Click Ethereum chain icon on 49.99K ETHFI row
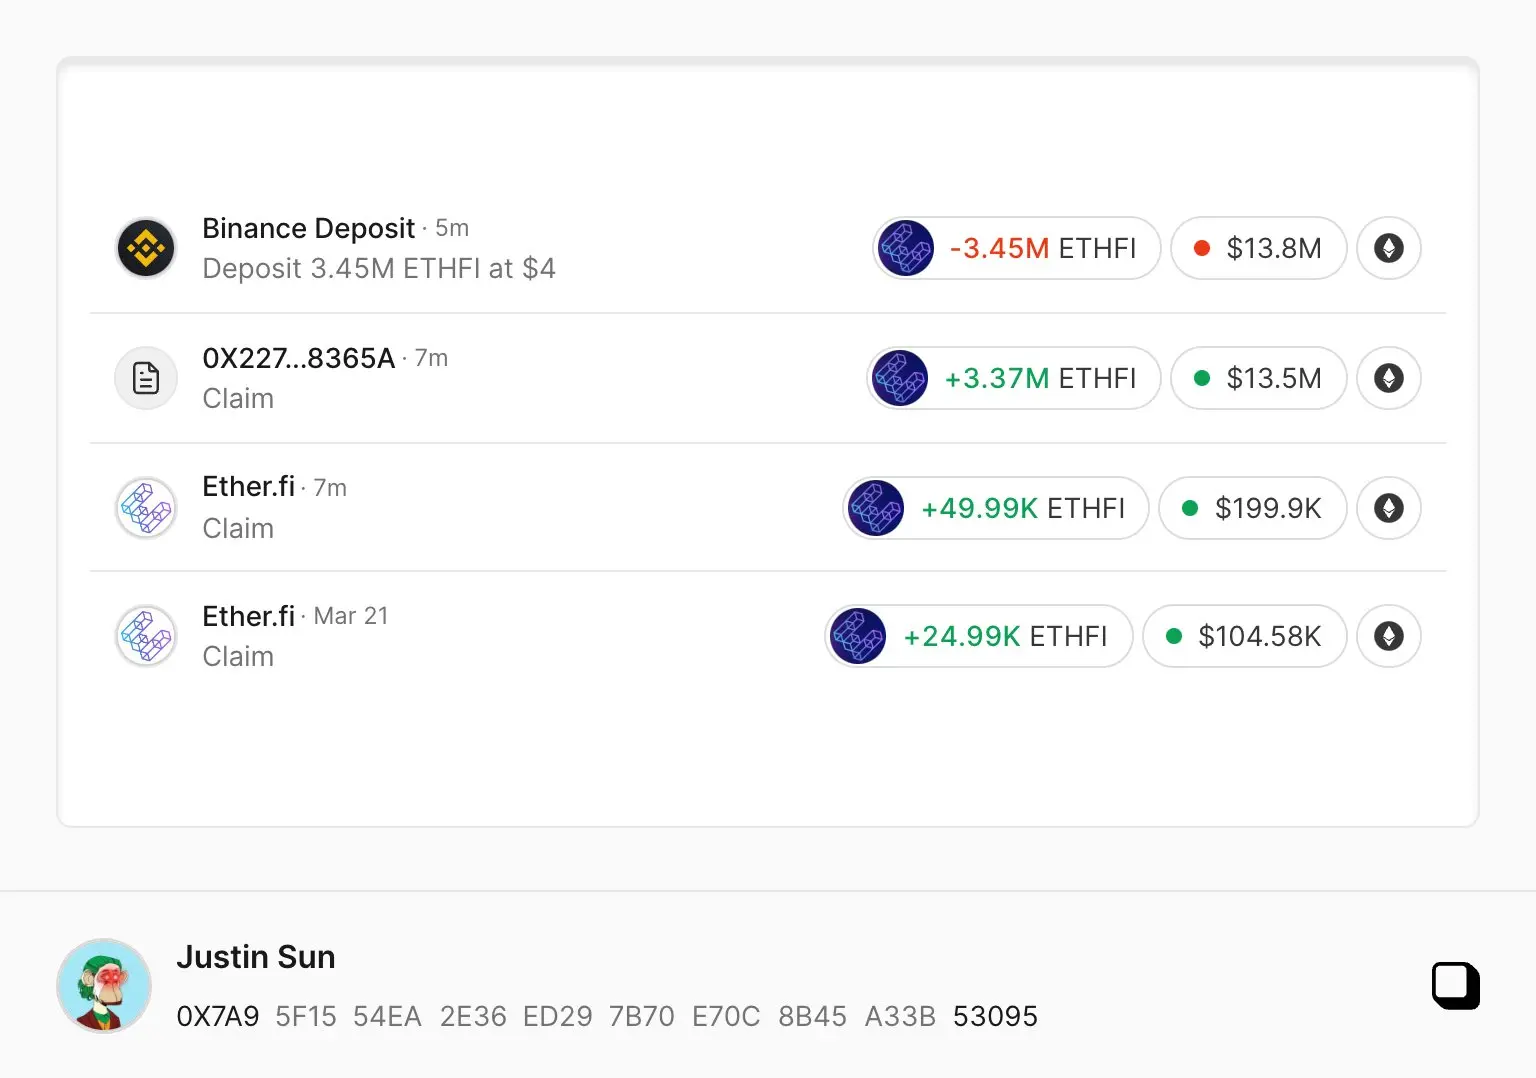This screenshot has width=1536, height=1078. click(x=1388, y=508)
